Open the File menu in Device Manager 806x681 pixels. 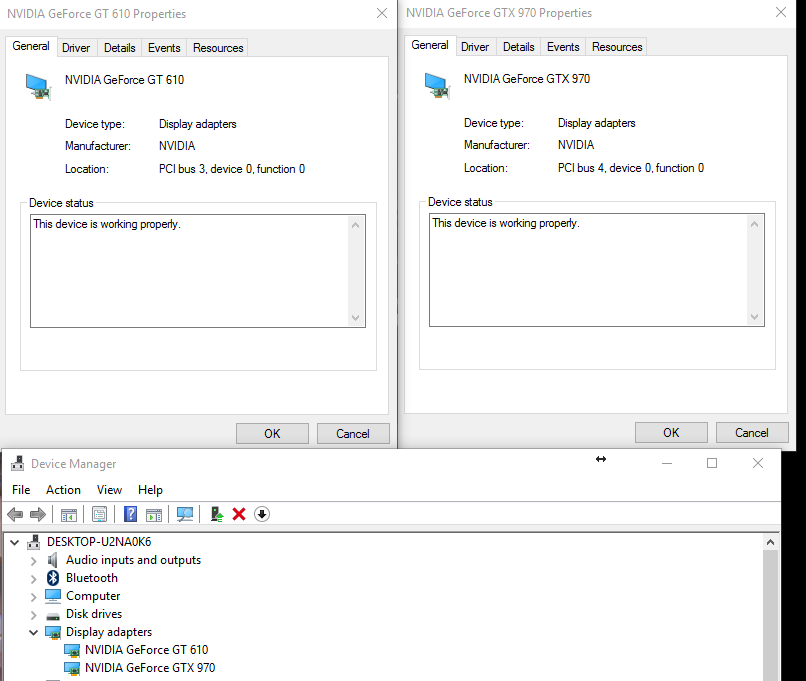[x=21, y=490]
